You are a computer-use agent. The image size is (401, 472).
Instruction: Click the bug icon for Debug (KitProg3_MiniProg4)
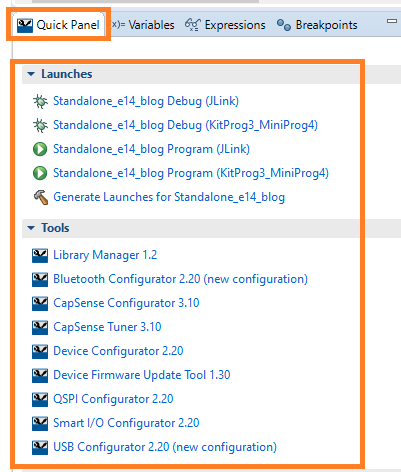coord(40,125)
